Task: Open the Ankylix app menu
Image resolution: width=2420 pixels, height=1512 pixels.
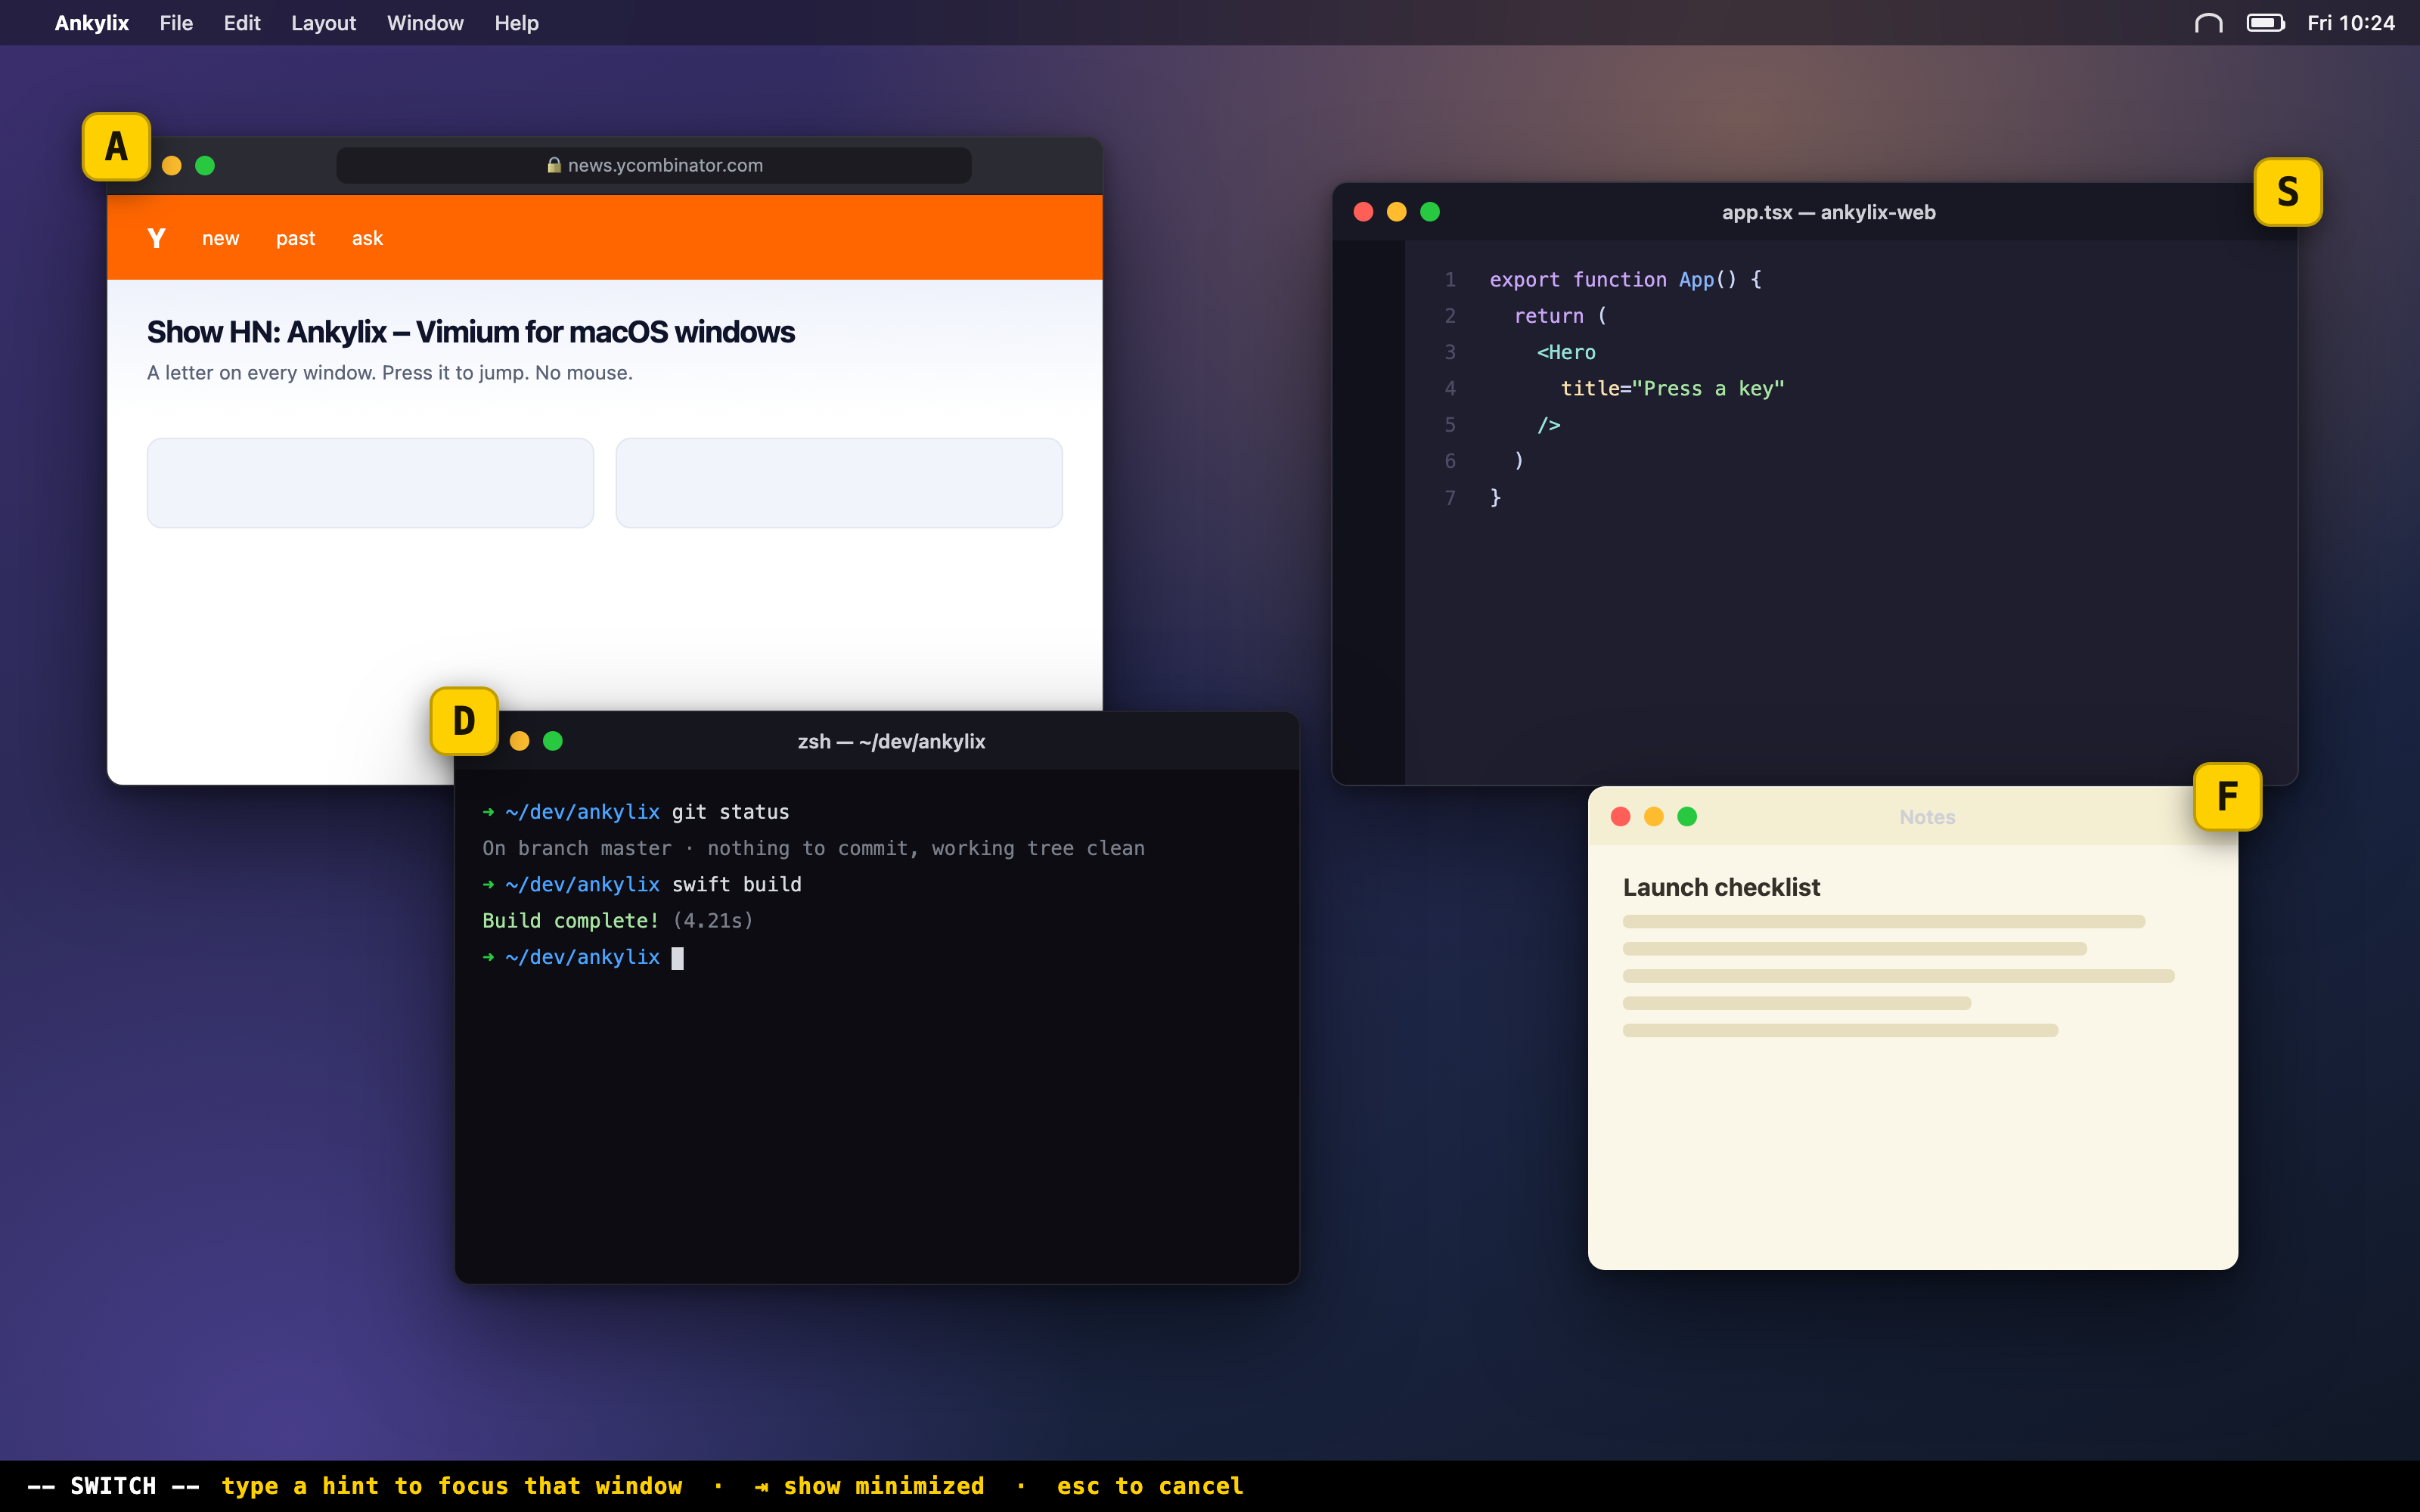Action: click(91, 23)
